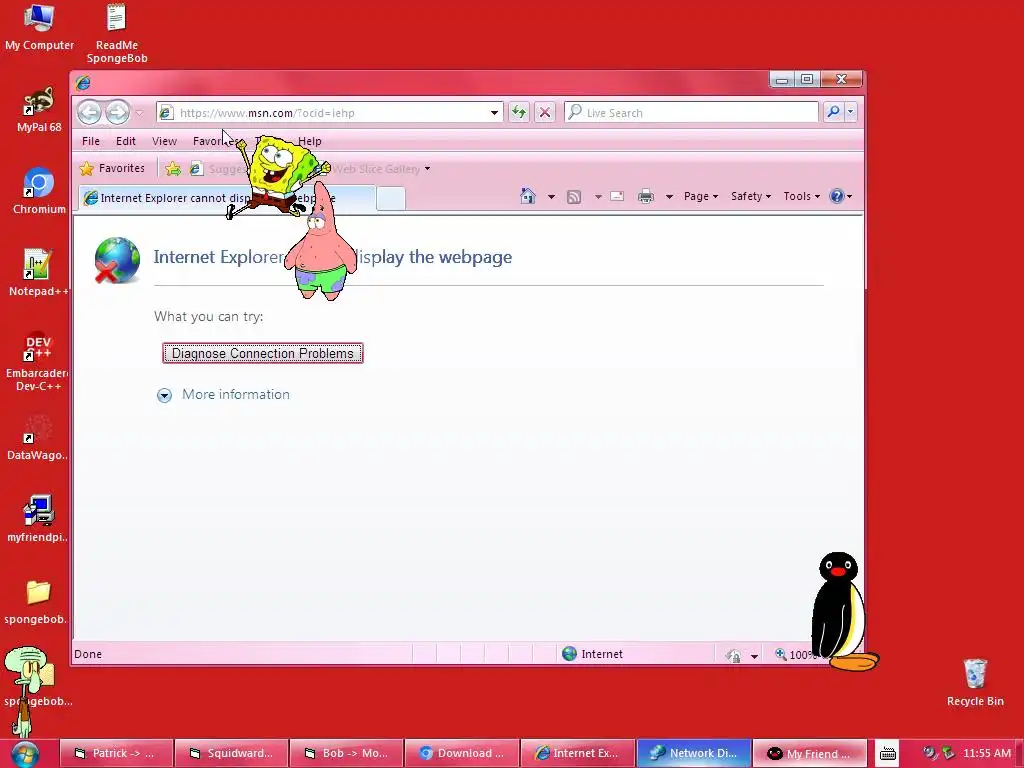Open the Safety command menu

pyautogui.click(x=750, y=196)
